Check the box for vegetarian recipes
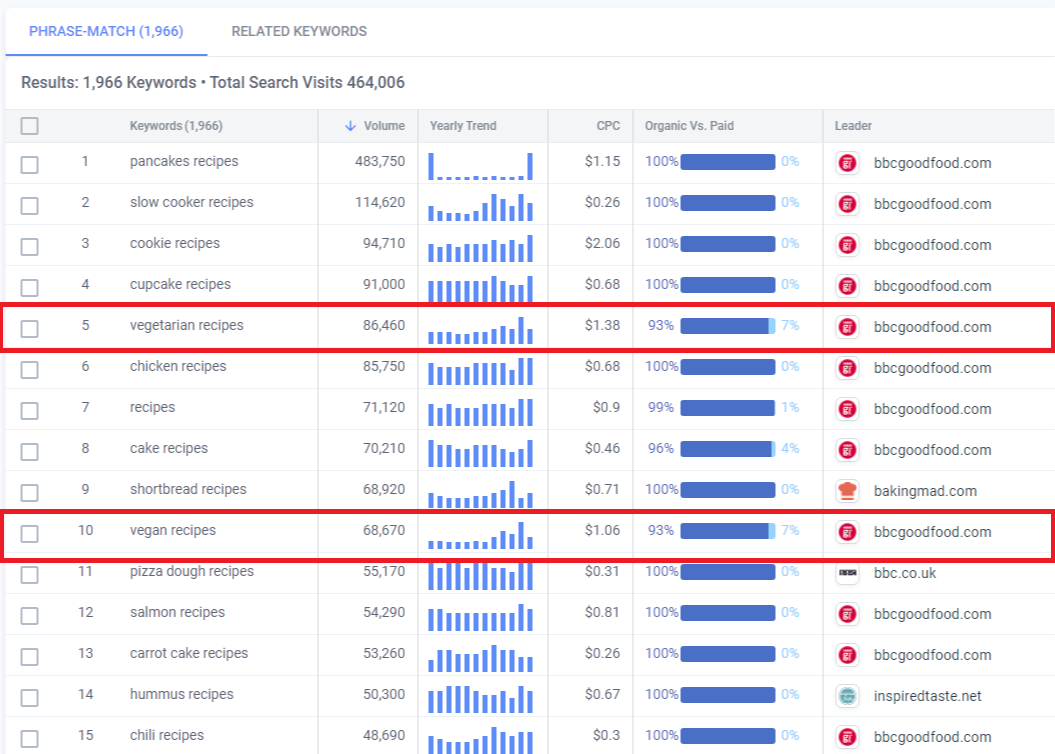This screenshot has height=754, width=1055. click(x=30, y=328)
